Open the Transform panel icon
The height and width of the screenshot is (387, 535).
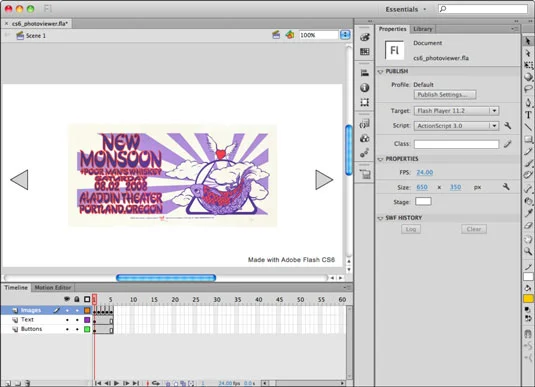click(365, 102)
